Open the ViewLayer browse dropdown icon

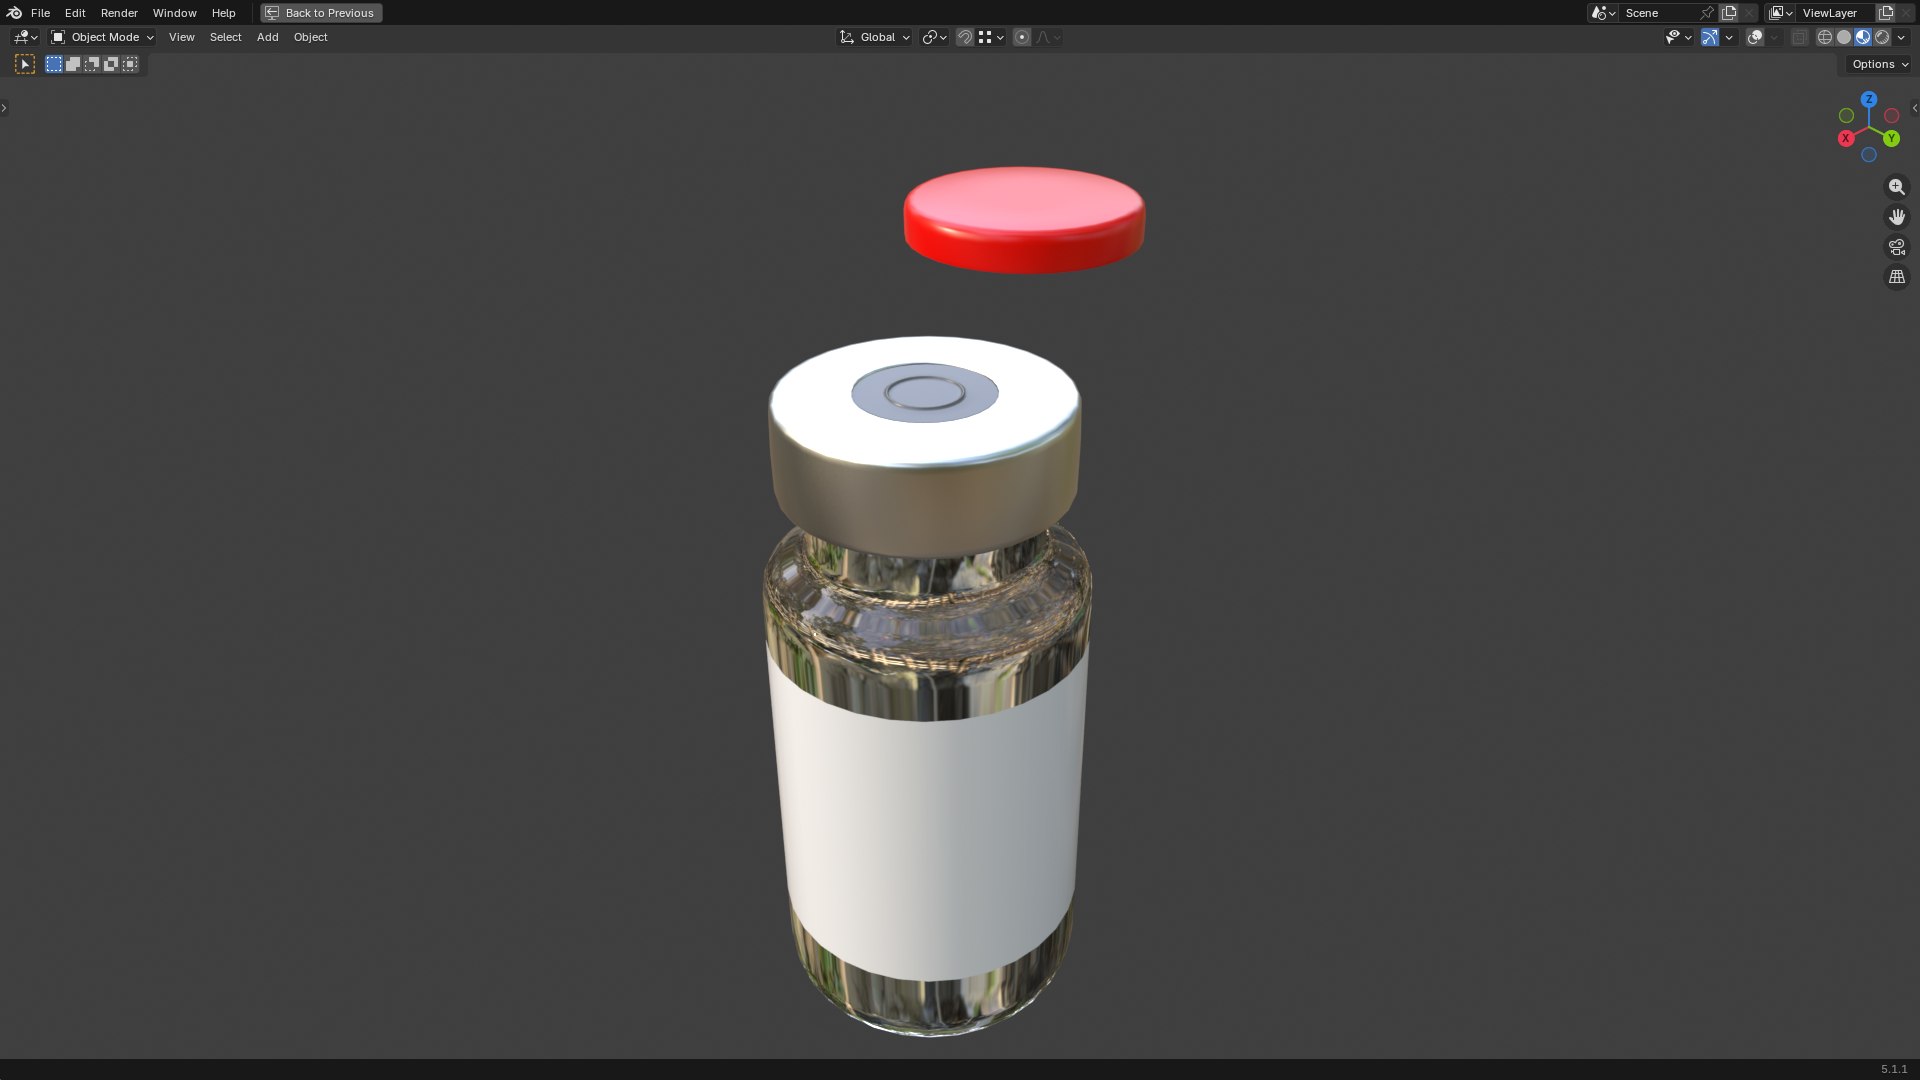point(1780,13)
